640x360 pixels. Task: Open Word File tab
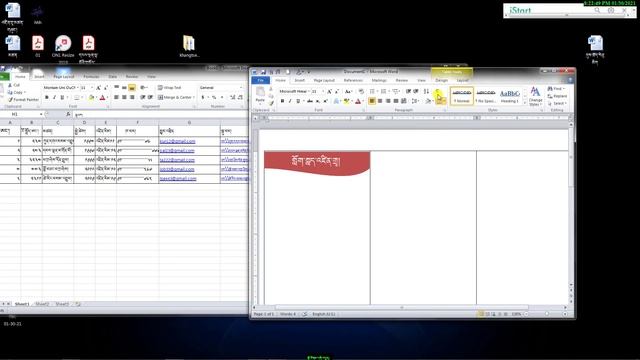(x=260, y=80)
